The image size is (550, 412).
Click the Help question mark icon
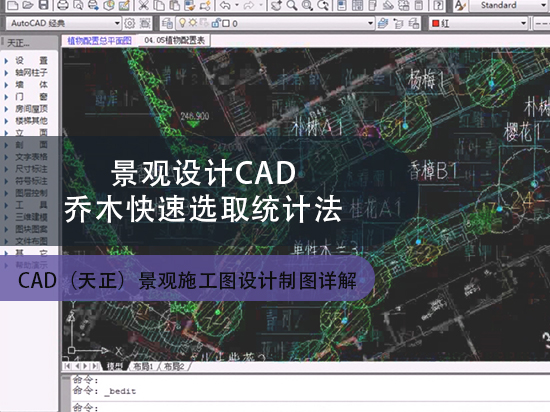coord(438,5)
